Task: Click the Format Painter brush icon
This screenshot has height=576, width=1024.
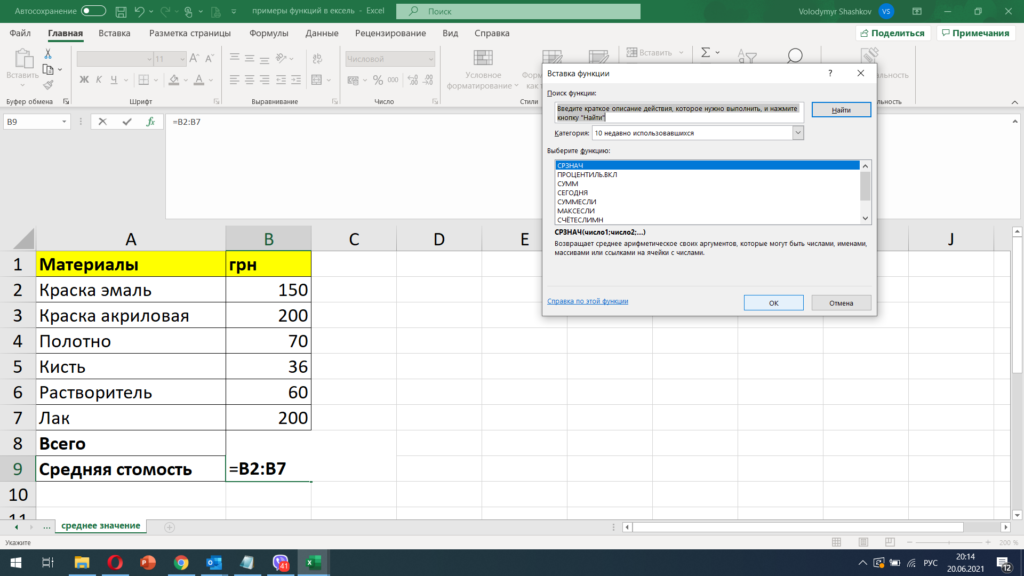Action: 48,85
